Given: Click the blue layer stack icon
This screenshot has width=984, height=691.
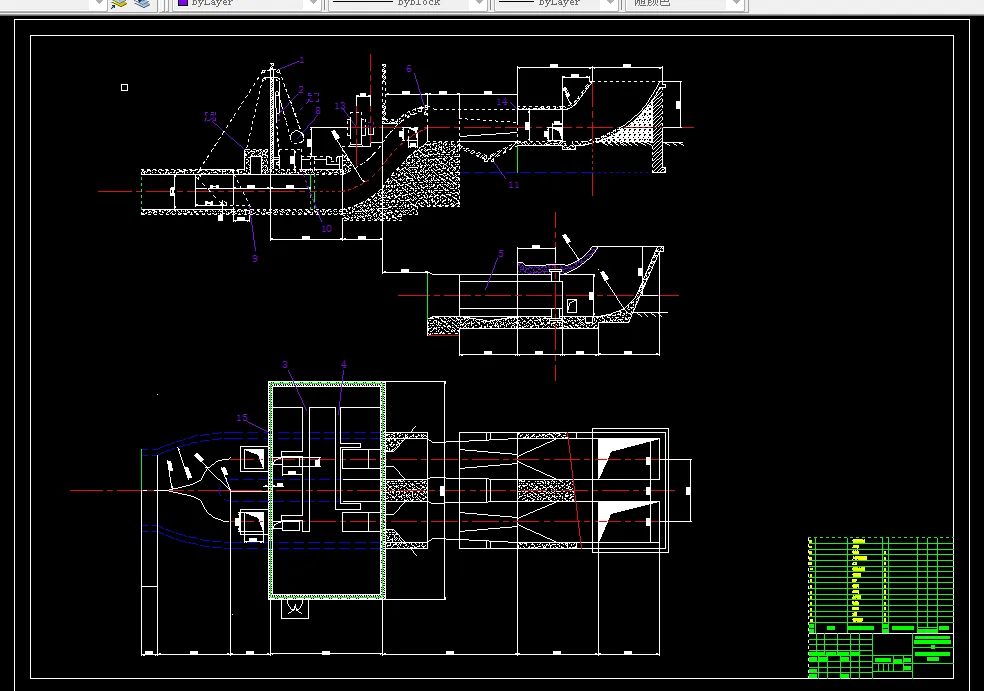Looking at the screenshot, I should 142,3.
